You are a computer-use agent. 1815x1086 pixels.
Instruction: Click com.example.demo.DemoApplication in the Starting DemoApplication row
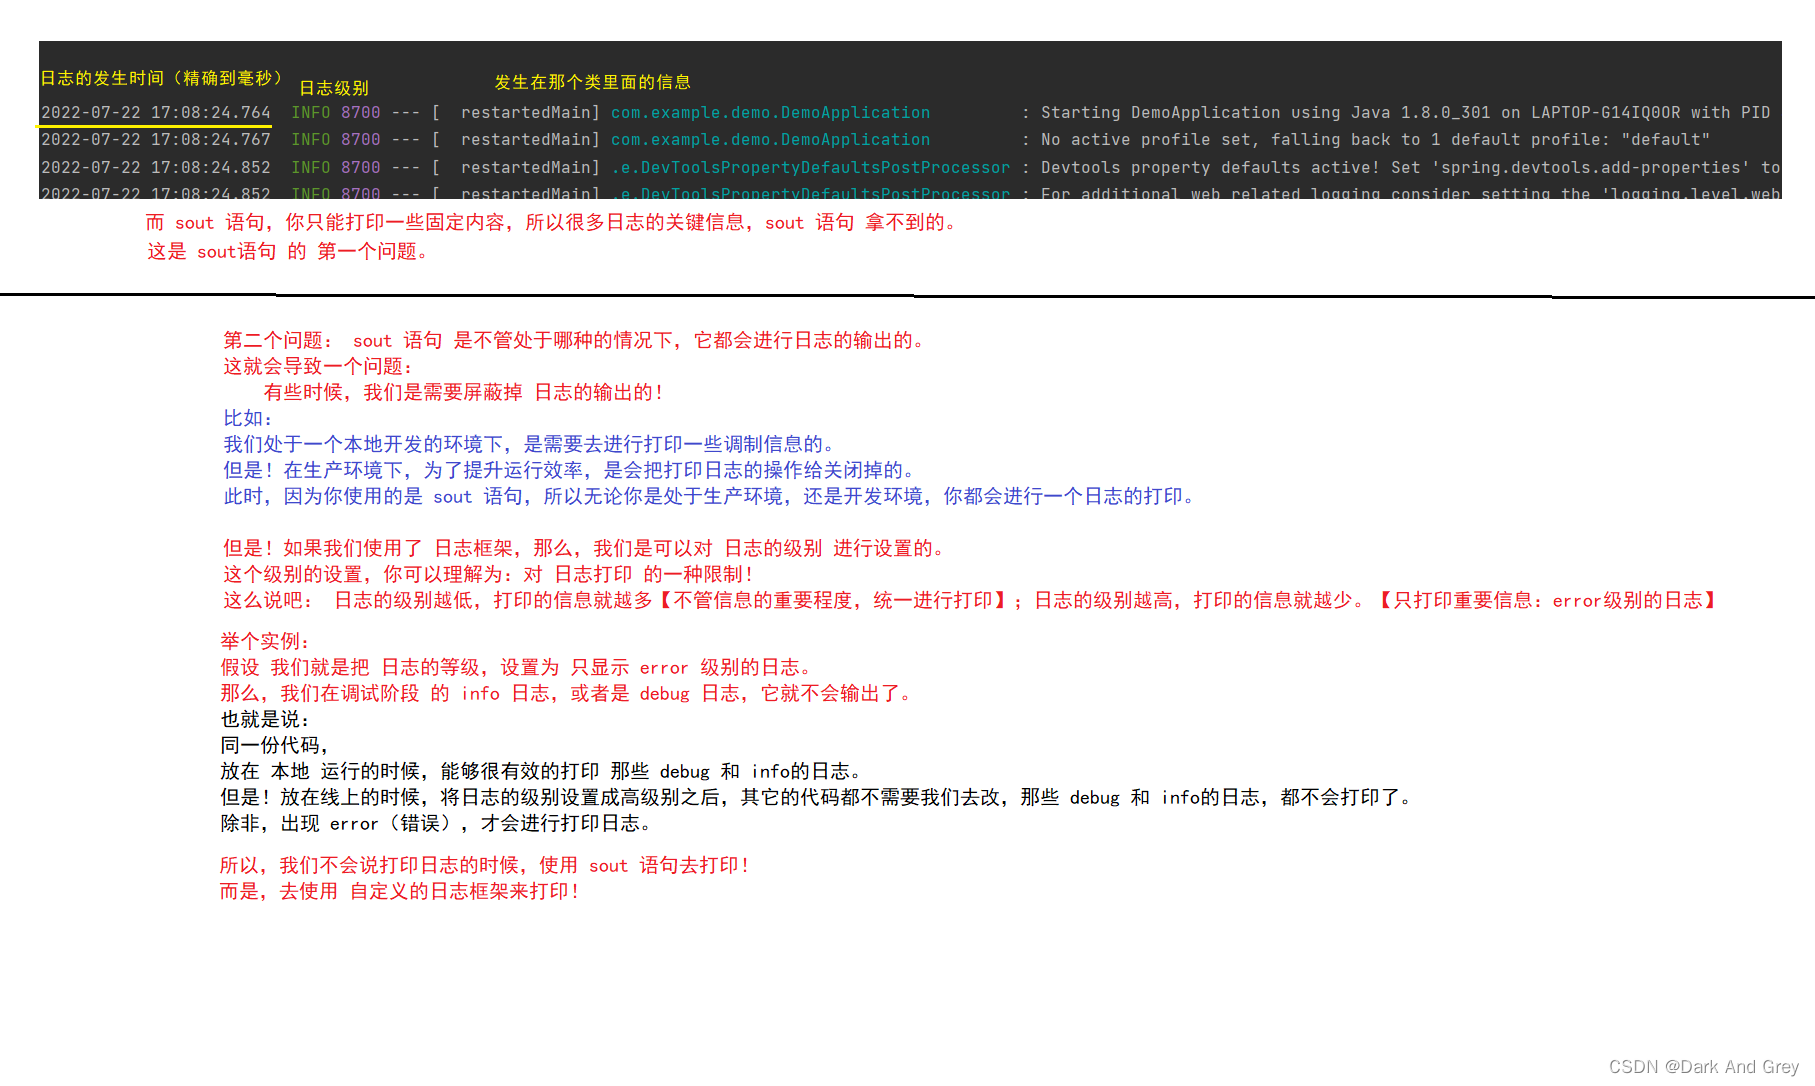(x=770, y=113)
